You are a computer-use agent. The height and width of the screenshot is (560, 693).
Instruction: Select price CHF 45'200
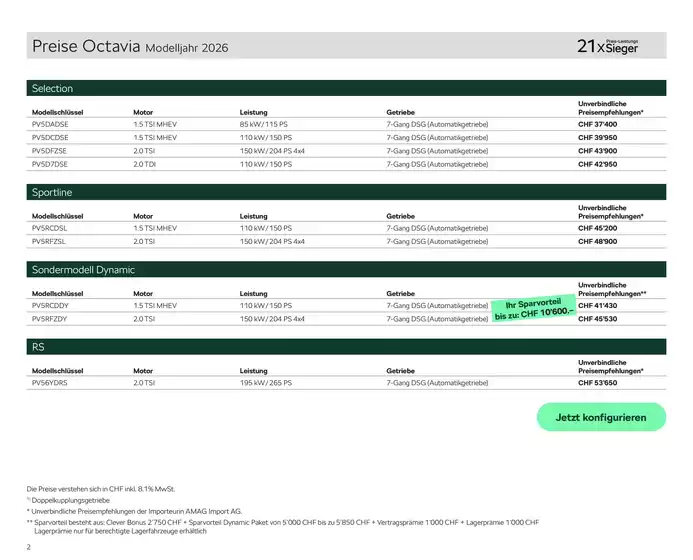coord(598,228)
